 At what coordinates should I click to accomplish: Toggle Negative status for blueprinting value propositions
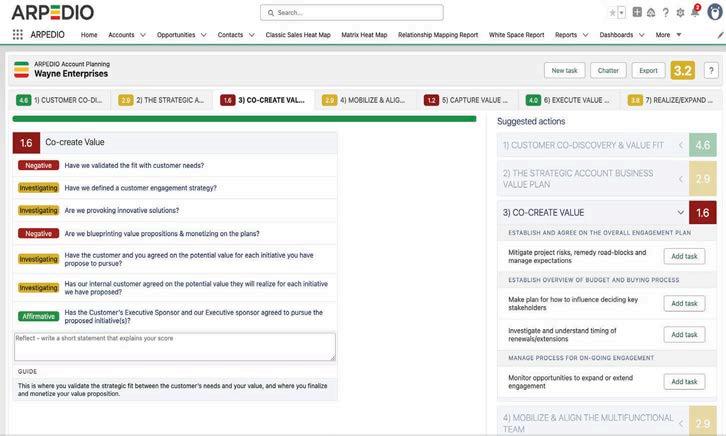pos(38,233)
